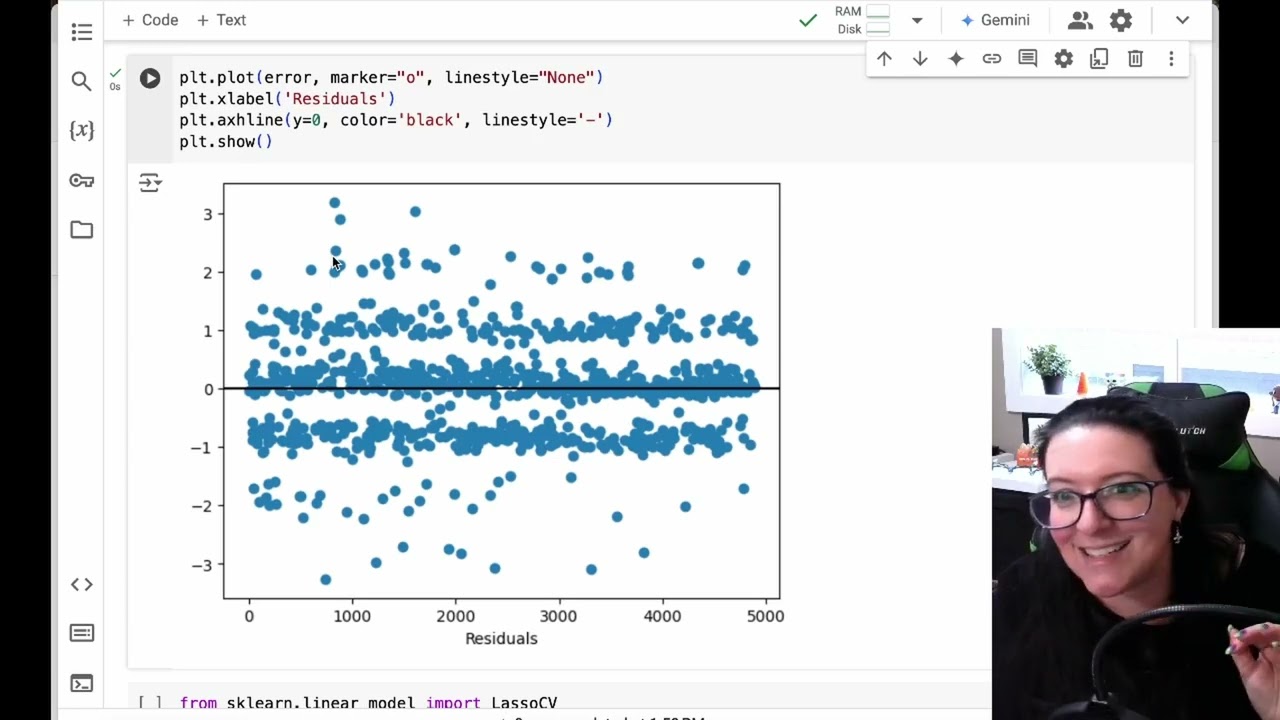The image size is (1280, 720).
Task: Run the plt.plot cell
Action: [x=150, y=78]
